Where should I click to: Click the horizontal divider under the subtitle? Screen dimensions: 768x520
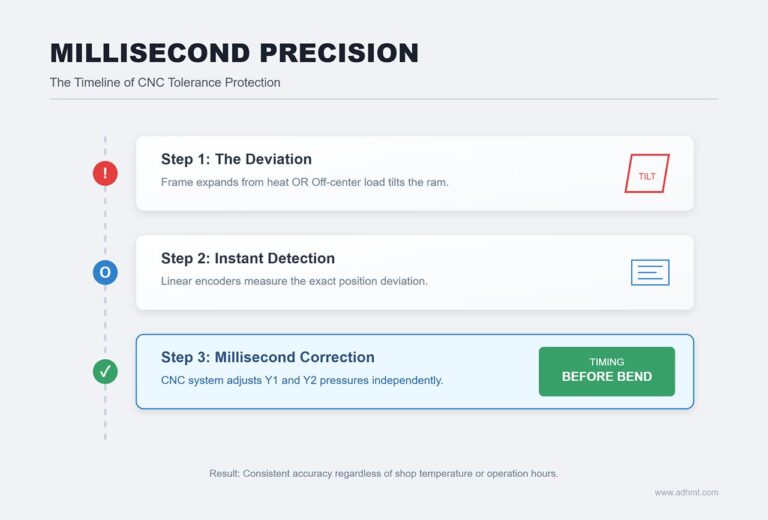click(384, 99)
